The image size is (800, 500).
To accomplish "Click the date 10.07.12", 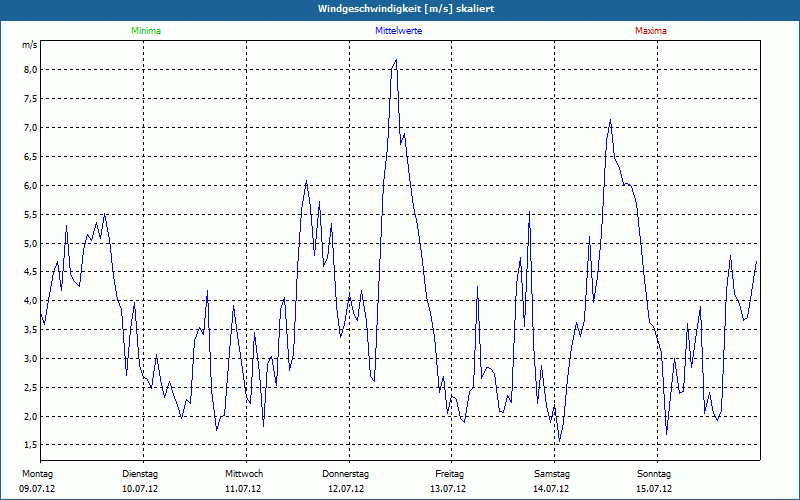I will 140,489.
